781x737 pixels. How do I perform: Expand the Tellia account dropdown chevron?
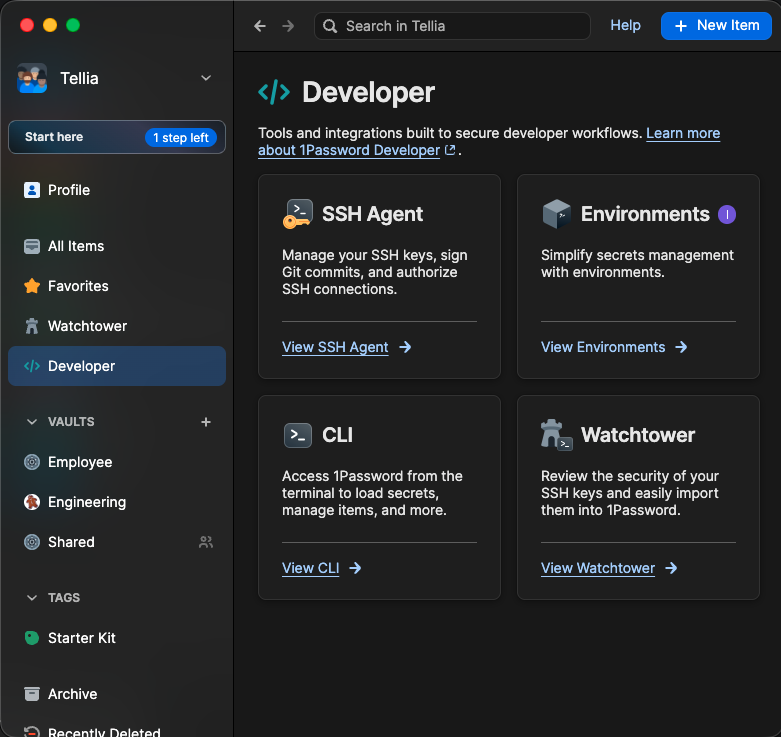pos(206,78)
